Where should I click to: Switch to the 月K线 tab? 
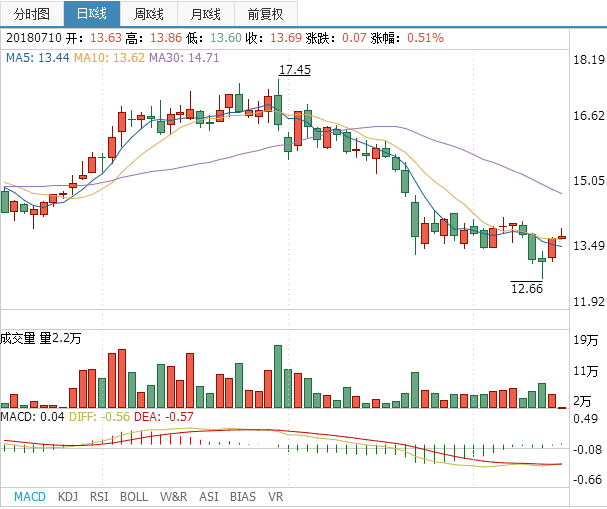[206, 14]
